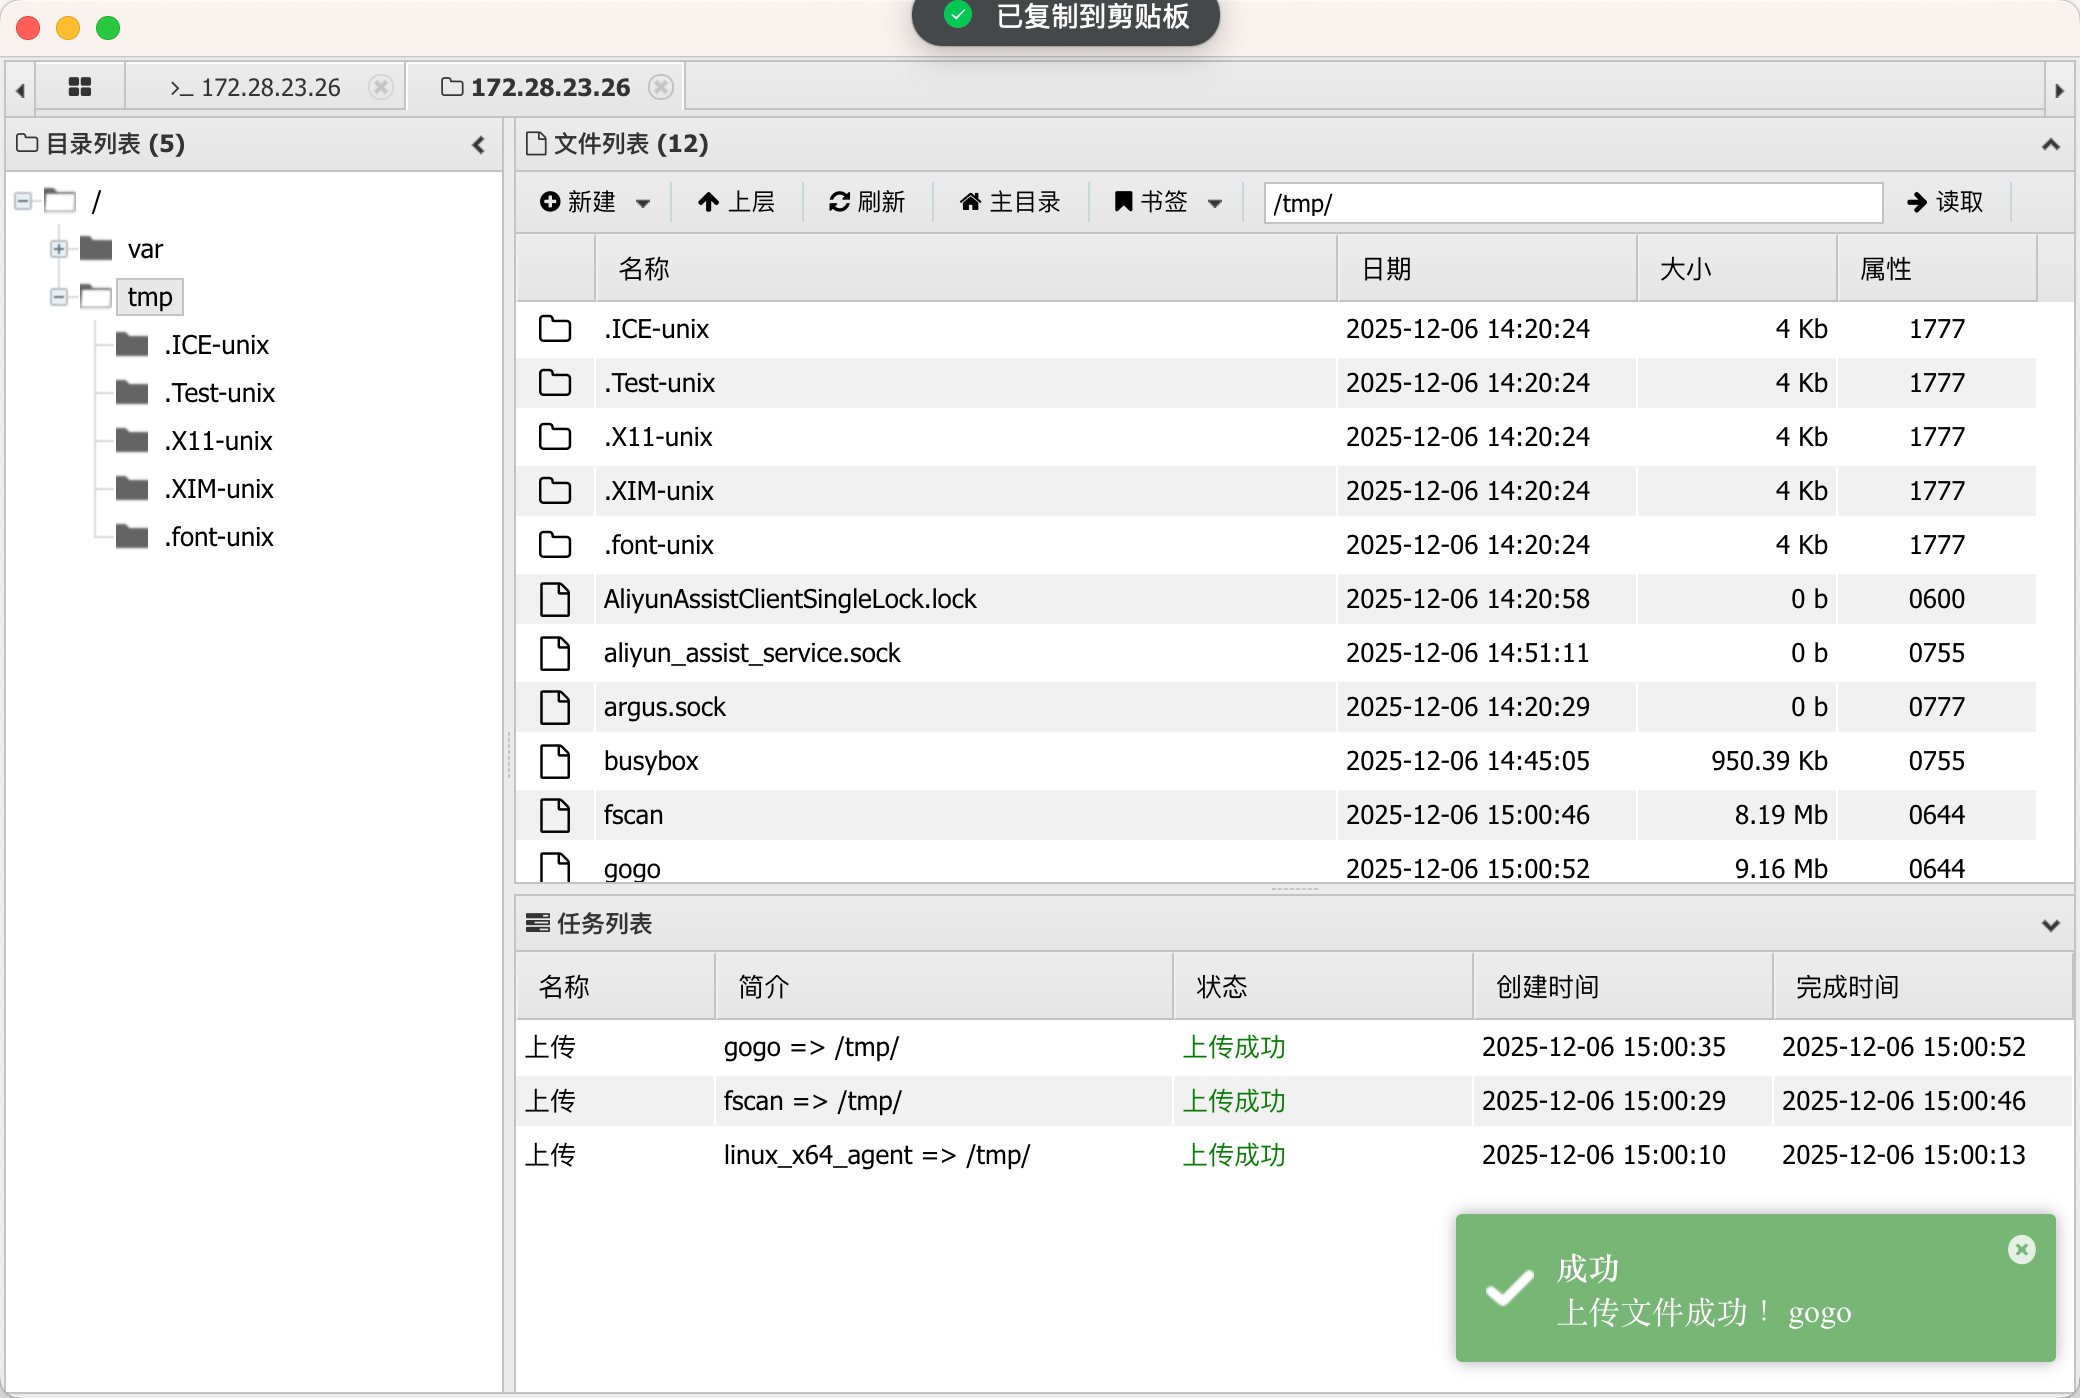Viewport: 2080px width, 1398px height.
Task: Click the path input field /tmp/
Action: (x=1572, y=203)
